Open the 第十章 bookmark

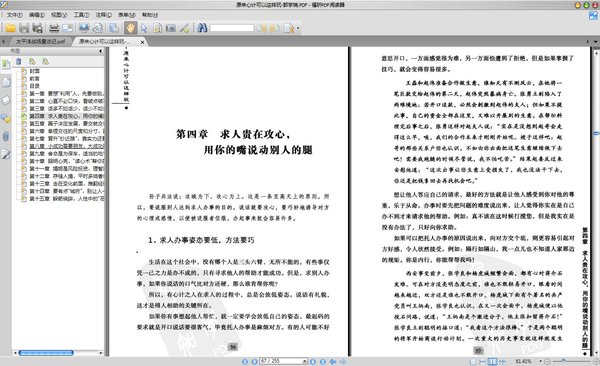click(x=66, y=161)
